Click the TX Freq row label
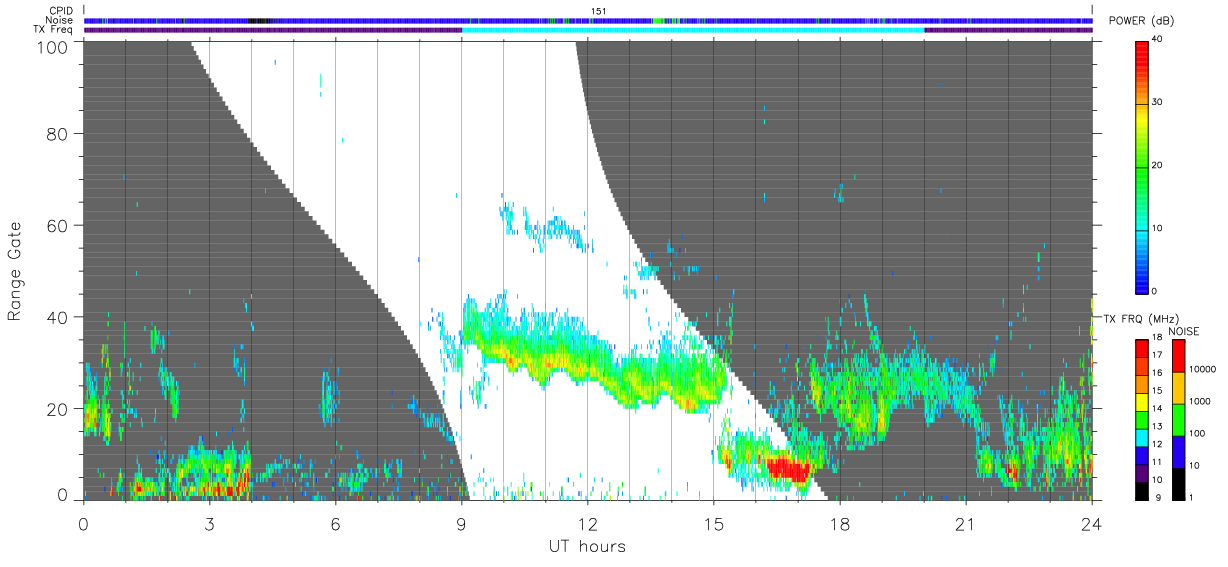Image resolution: width=1228 pixels, height=567 pixels. pyautogui.click(x=54, y=30)
